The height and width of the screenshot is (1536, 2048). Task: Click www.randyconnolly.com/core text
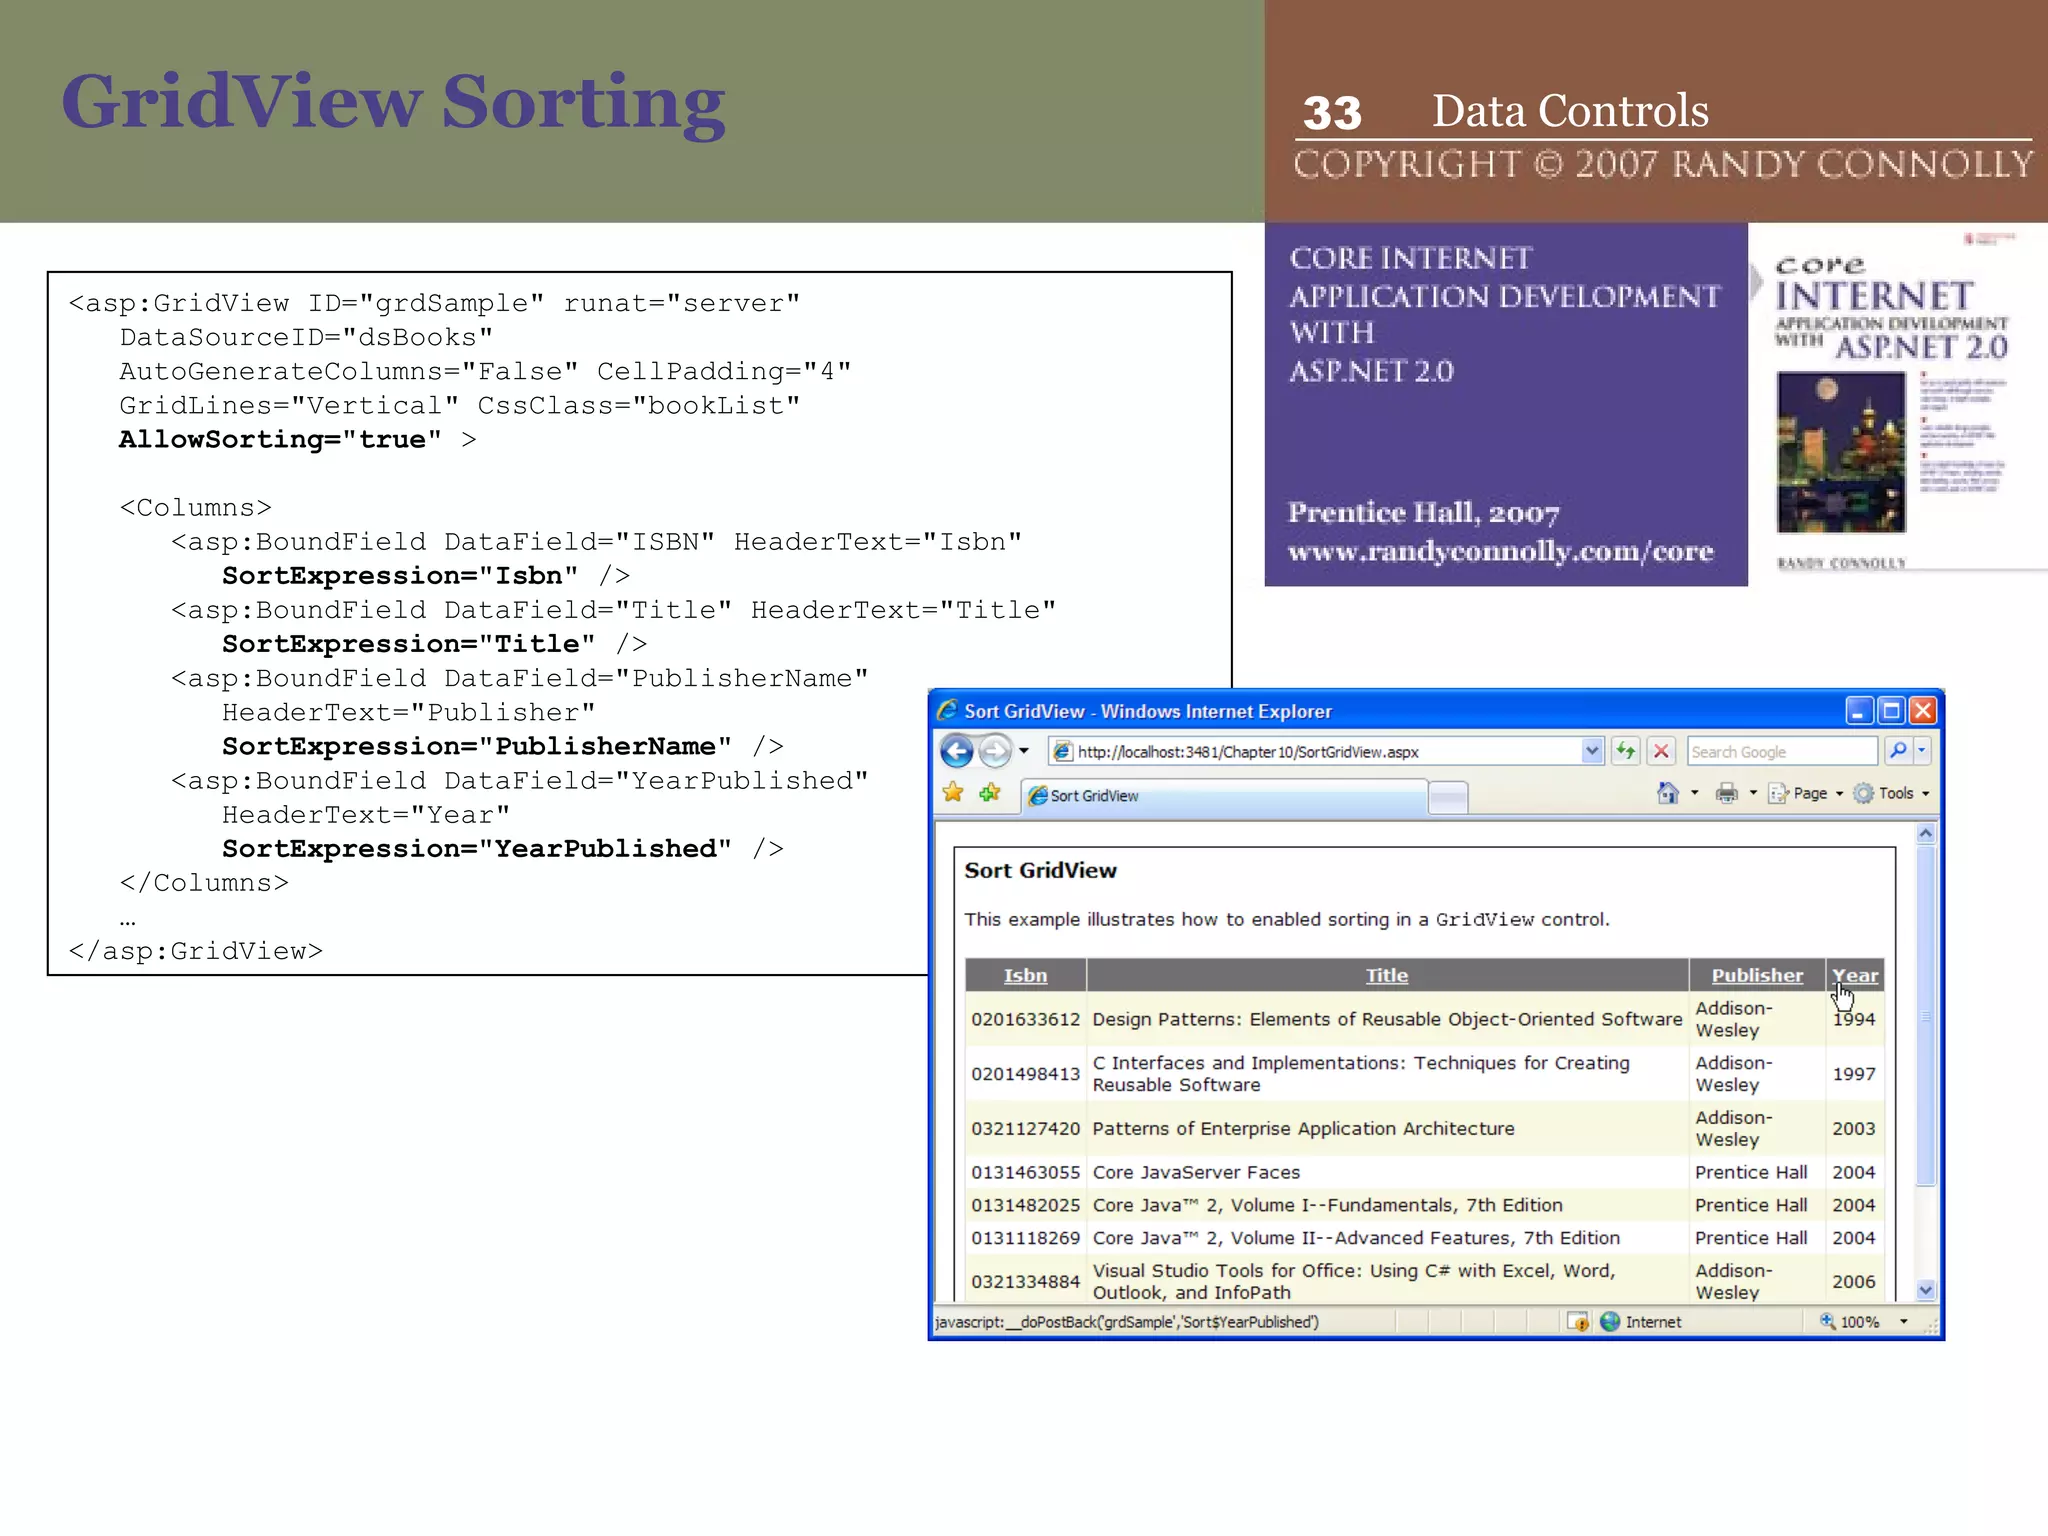pos(1500,552)
